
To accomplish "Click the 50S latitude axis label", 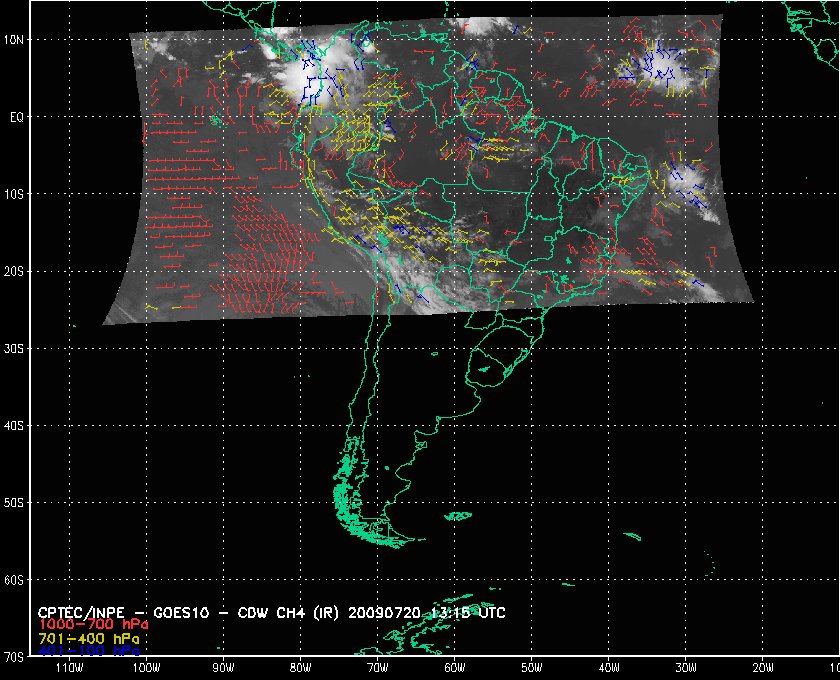I will point(16,502).
